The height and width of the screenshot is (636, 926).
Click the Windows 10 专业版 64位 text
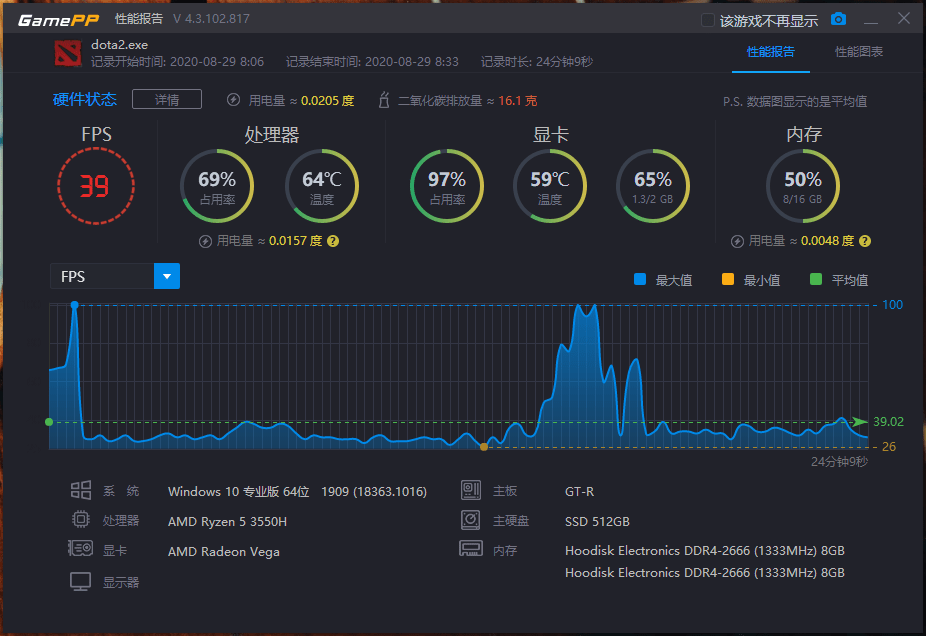tap(239, 491)
